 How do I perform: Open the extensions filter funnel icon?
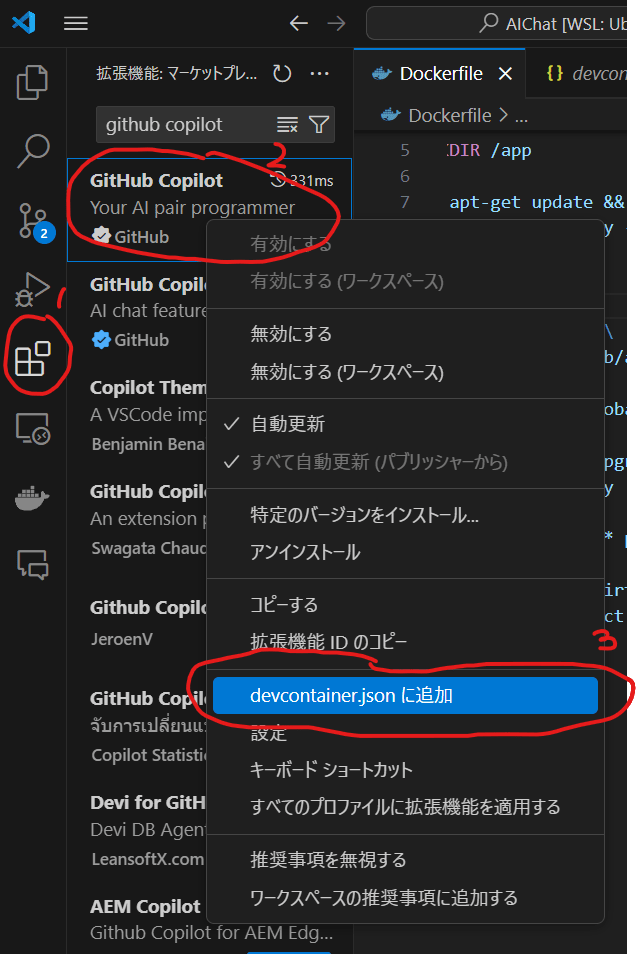point(319,125)
